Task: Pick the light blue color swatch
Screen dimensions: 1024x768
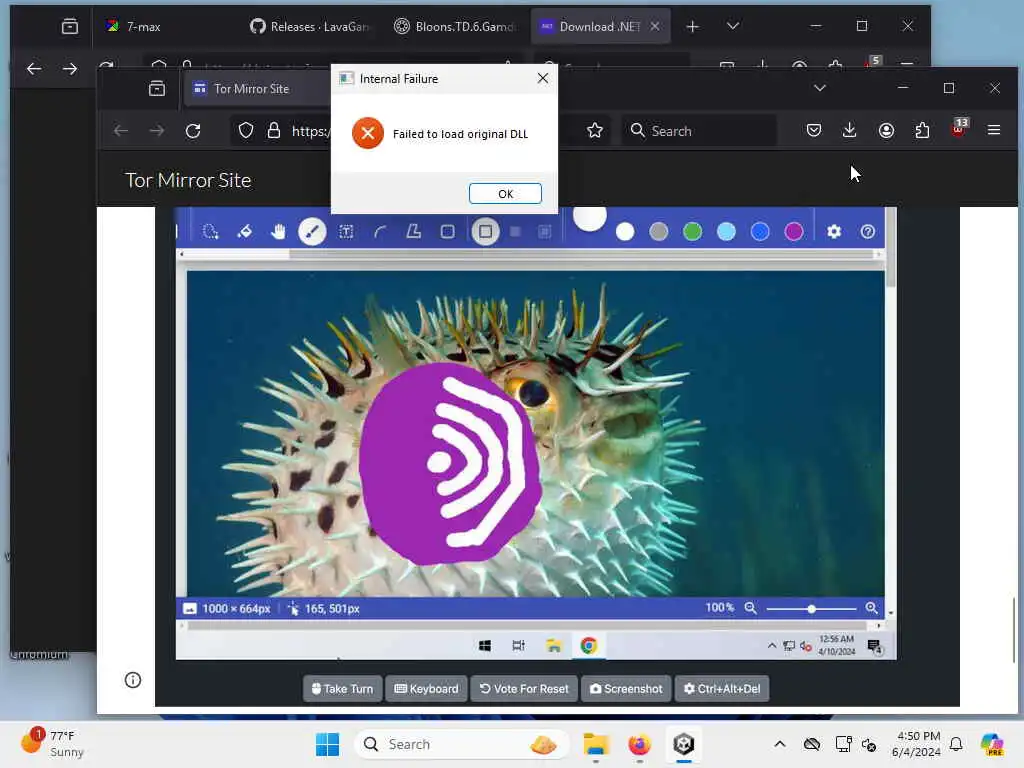Action: click(x=726, y=231)
